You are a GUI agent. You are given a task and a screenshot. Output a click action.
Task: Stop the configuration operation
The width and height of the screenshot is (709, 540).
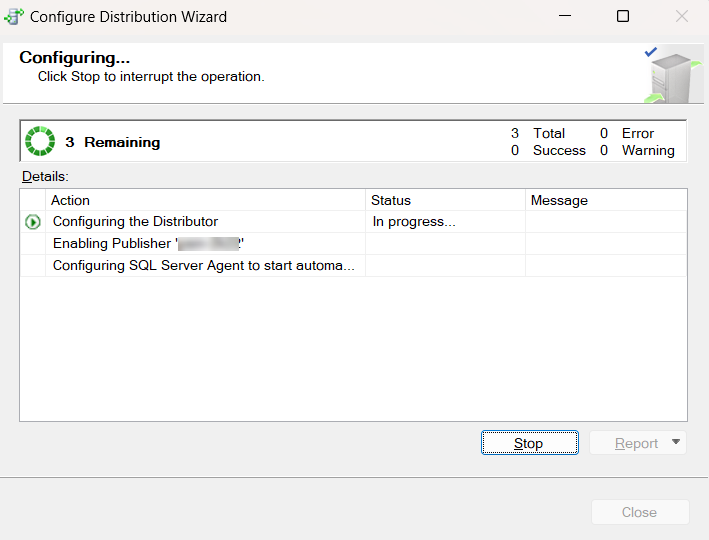click(x=529, y=443)
